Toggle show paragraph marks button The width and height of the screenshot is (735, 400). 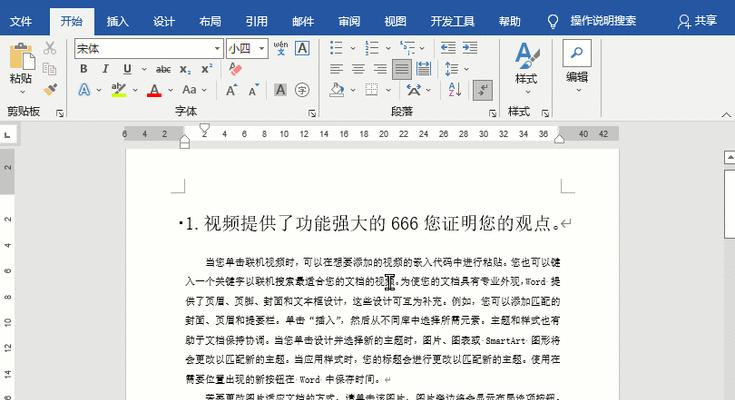coord(482,90)
